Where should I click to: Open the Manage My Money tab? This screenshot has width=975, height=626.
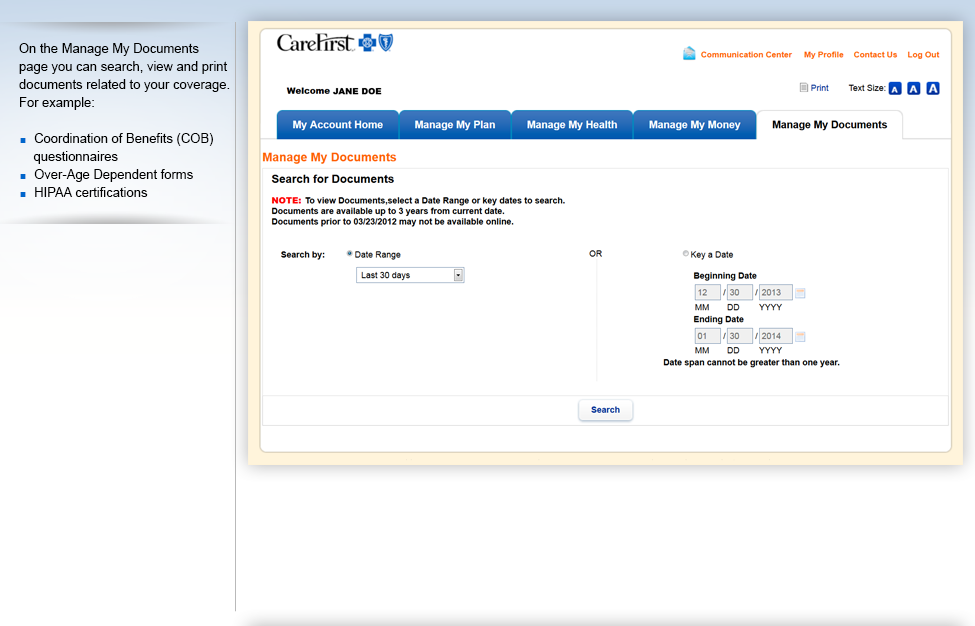coord(695,125)
